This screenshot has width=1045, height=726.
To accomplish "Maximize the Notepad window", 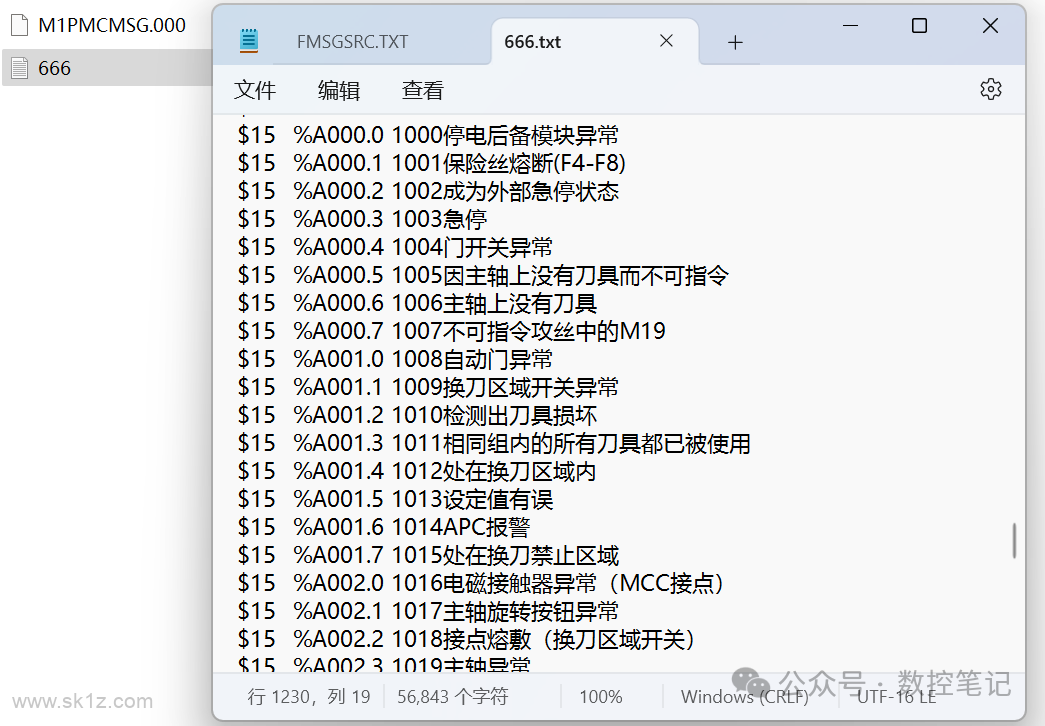I will click(x=919, y=26).
